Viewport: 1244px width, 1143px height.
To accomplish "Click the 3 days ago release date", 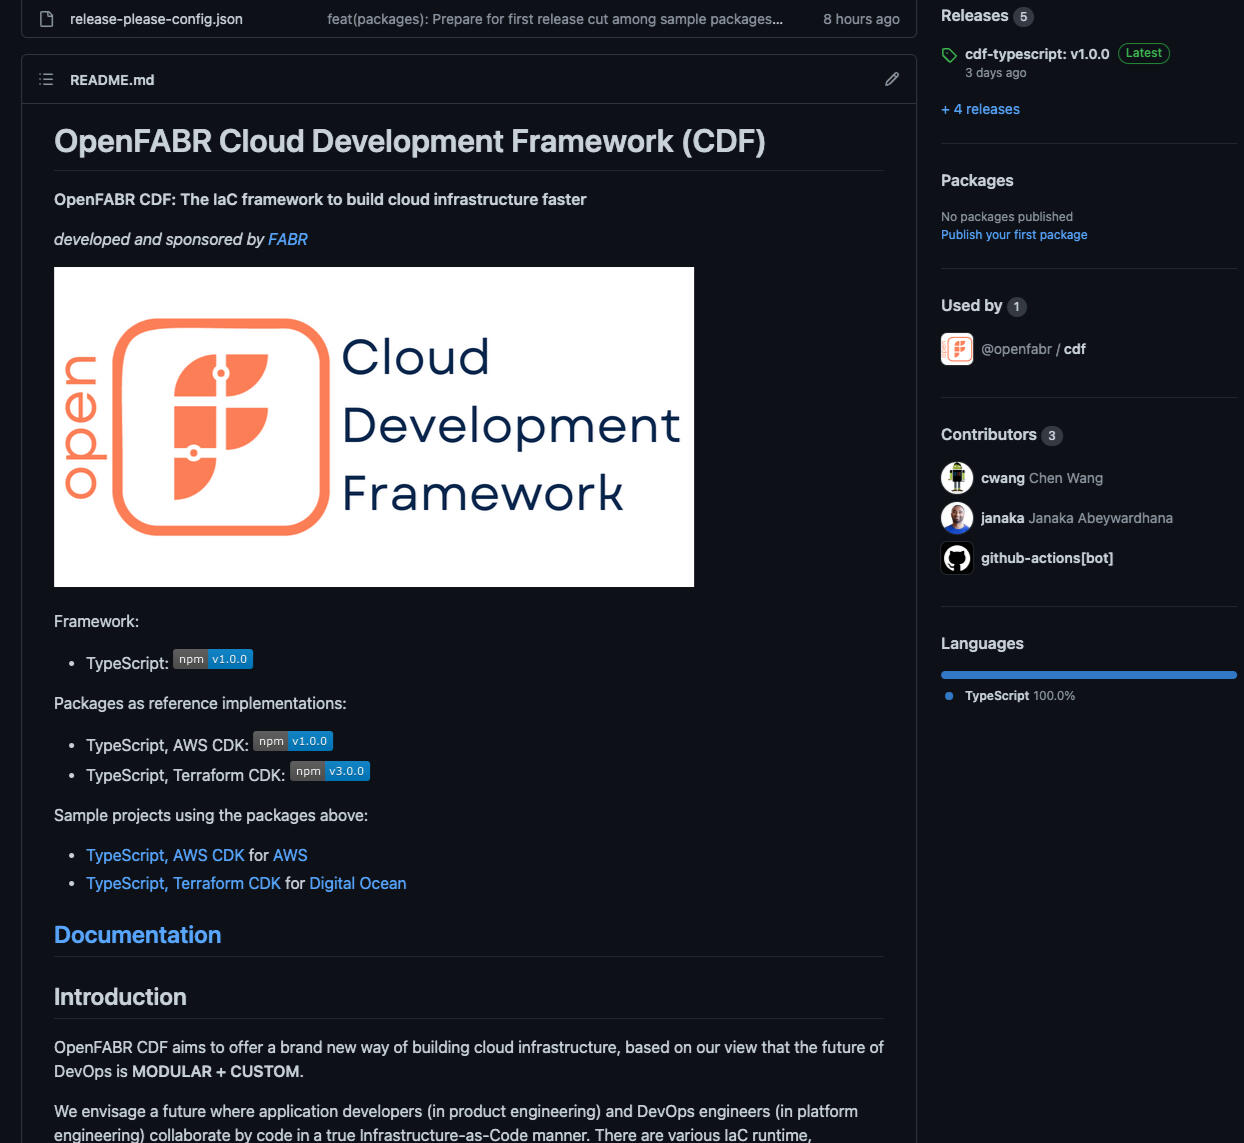I will click(995, 73).
